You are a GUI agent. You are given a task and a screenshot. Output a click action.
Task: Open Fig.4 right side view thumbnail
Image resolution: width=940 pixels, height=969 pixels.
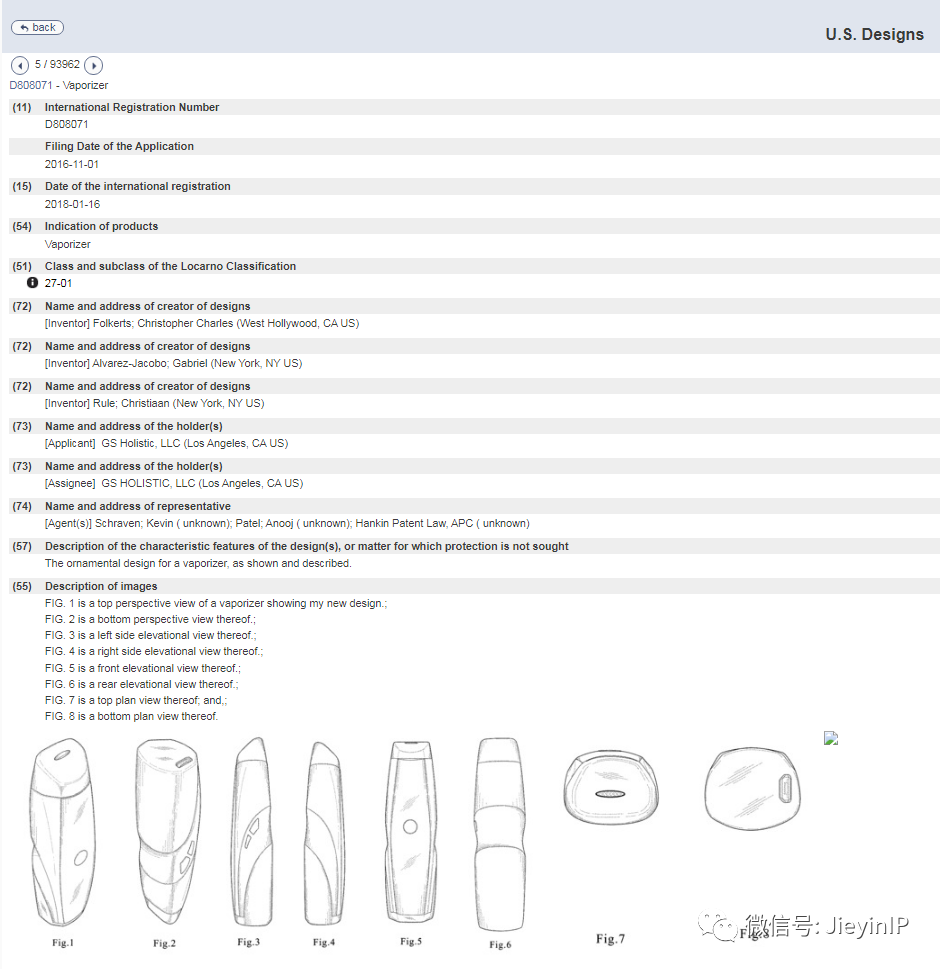pos(324,833)
